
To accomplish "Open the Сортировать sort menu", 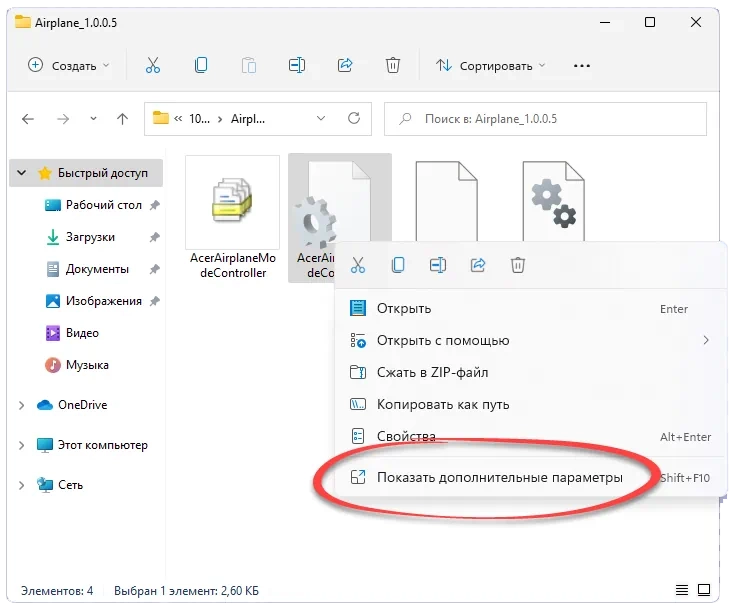I will [x=490, y=65].
